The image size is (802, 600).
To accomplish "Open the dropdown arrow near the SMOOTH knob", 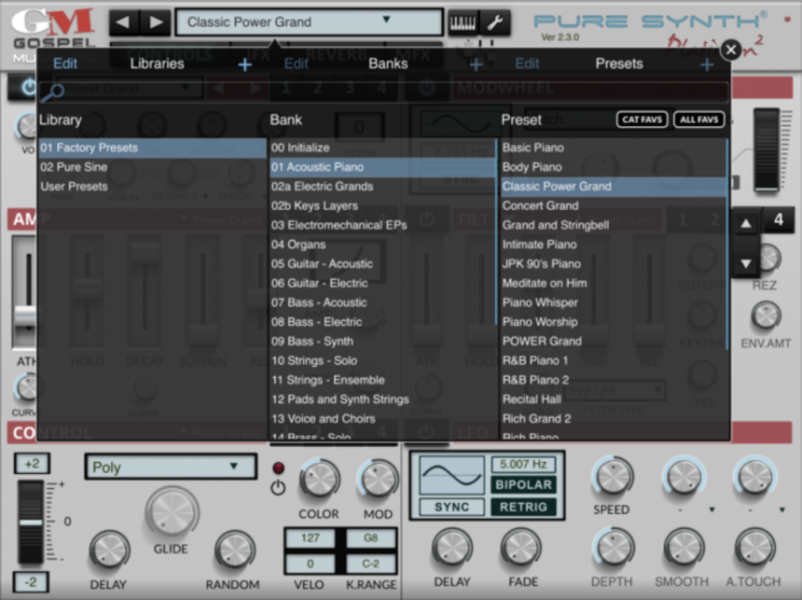I will [x=711, y=508].
